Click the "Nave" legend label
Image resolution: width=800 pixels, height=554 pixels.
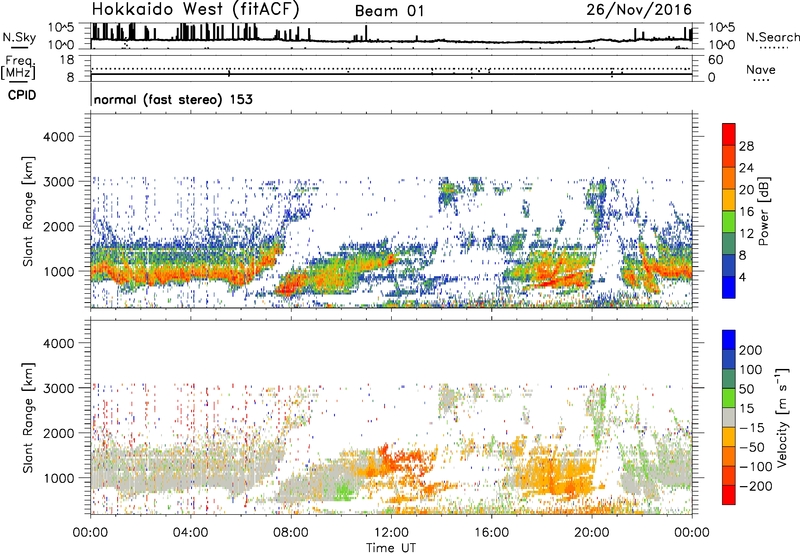[x=761, y=69]
